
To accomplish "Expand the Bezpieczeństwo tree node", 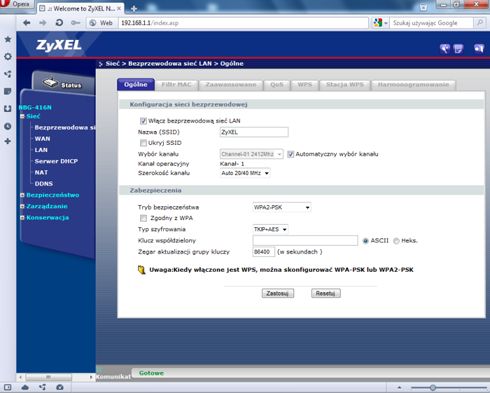I will pyautogui.click(x=22, y=195).
